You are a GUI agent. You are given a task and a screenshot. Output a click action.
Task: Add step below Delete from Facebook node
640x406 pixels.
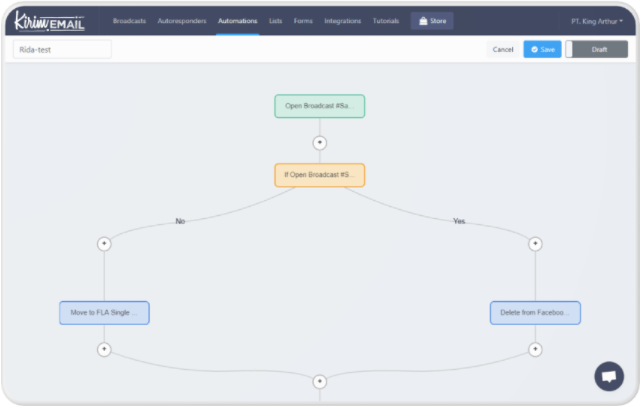click(x=535, y=349)
